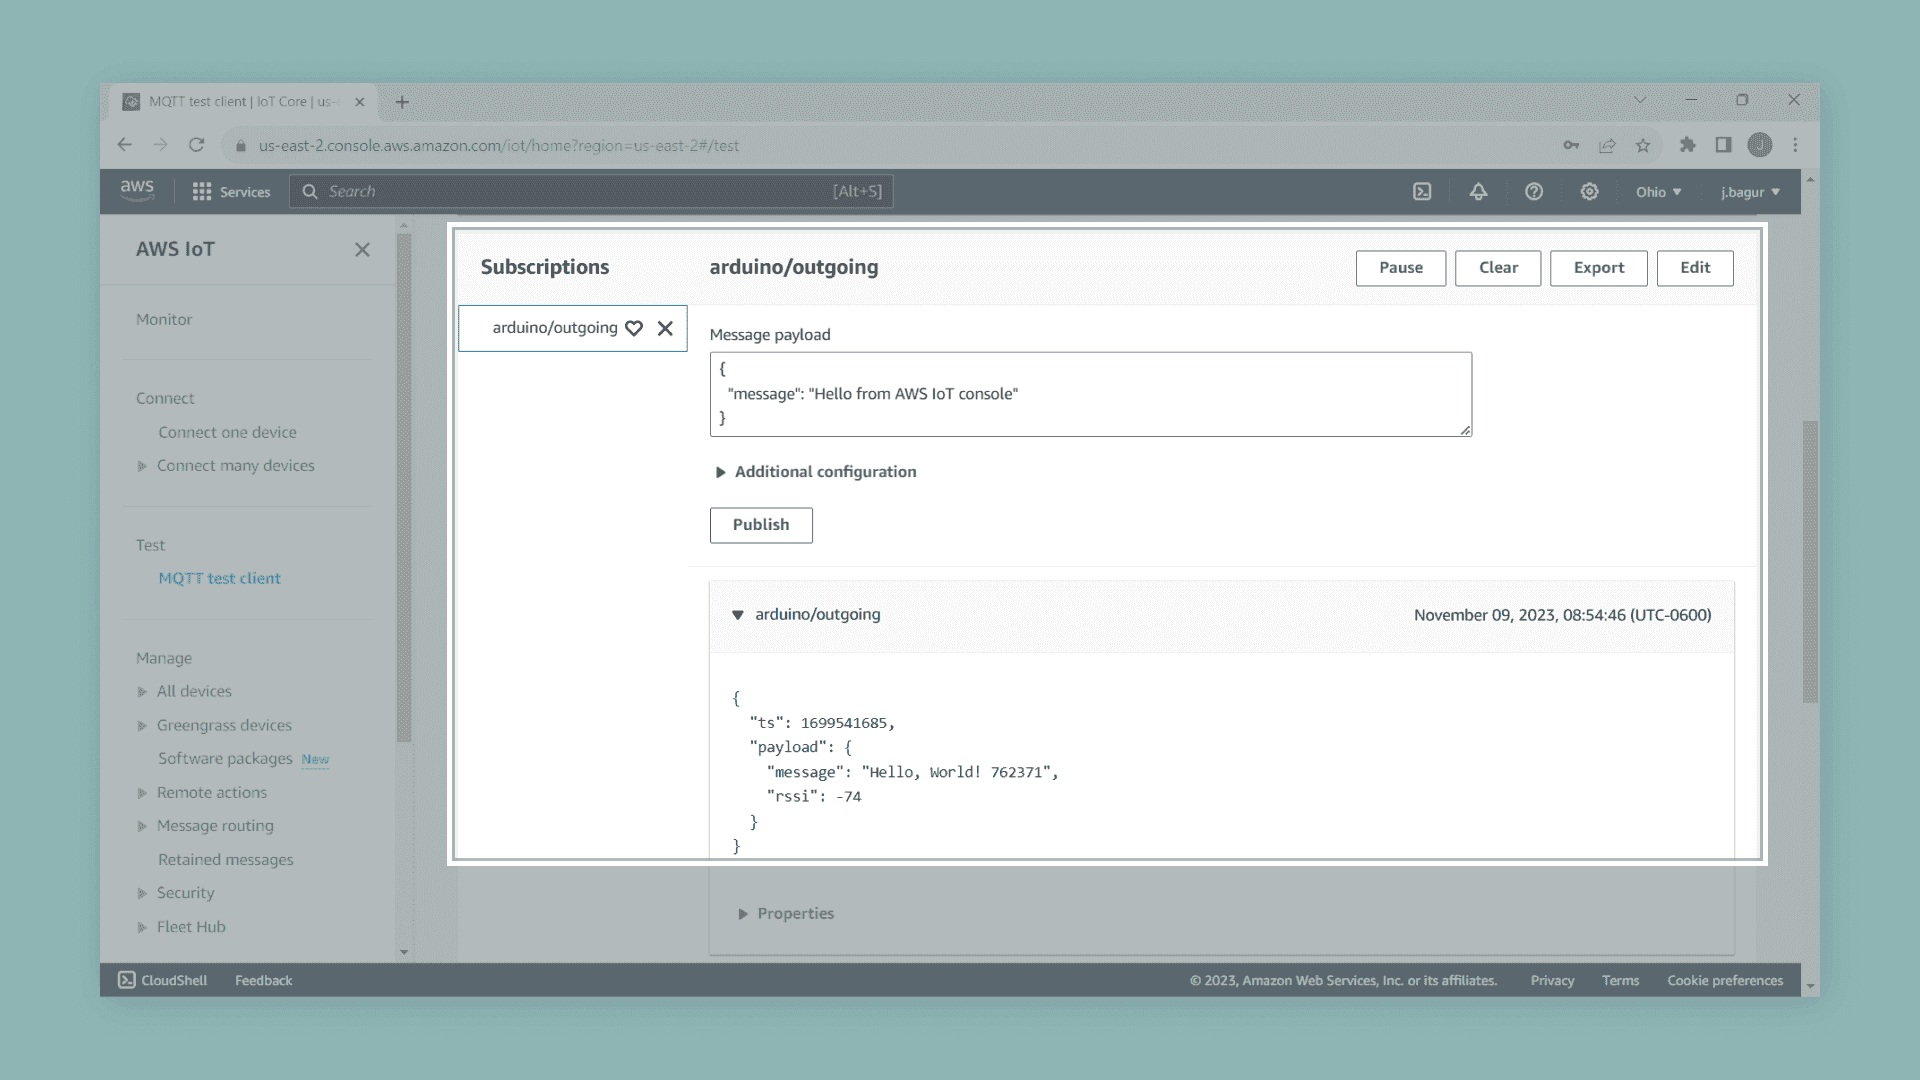
Task: Open the browser side panel icon
Action: click(1723, 145)
